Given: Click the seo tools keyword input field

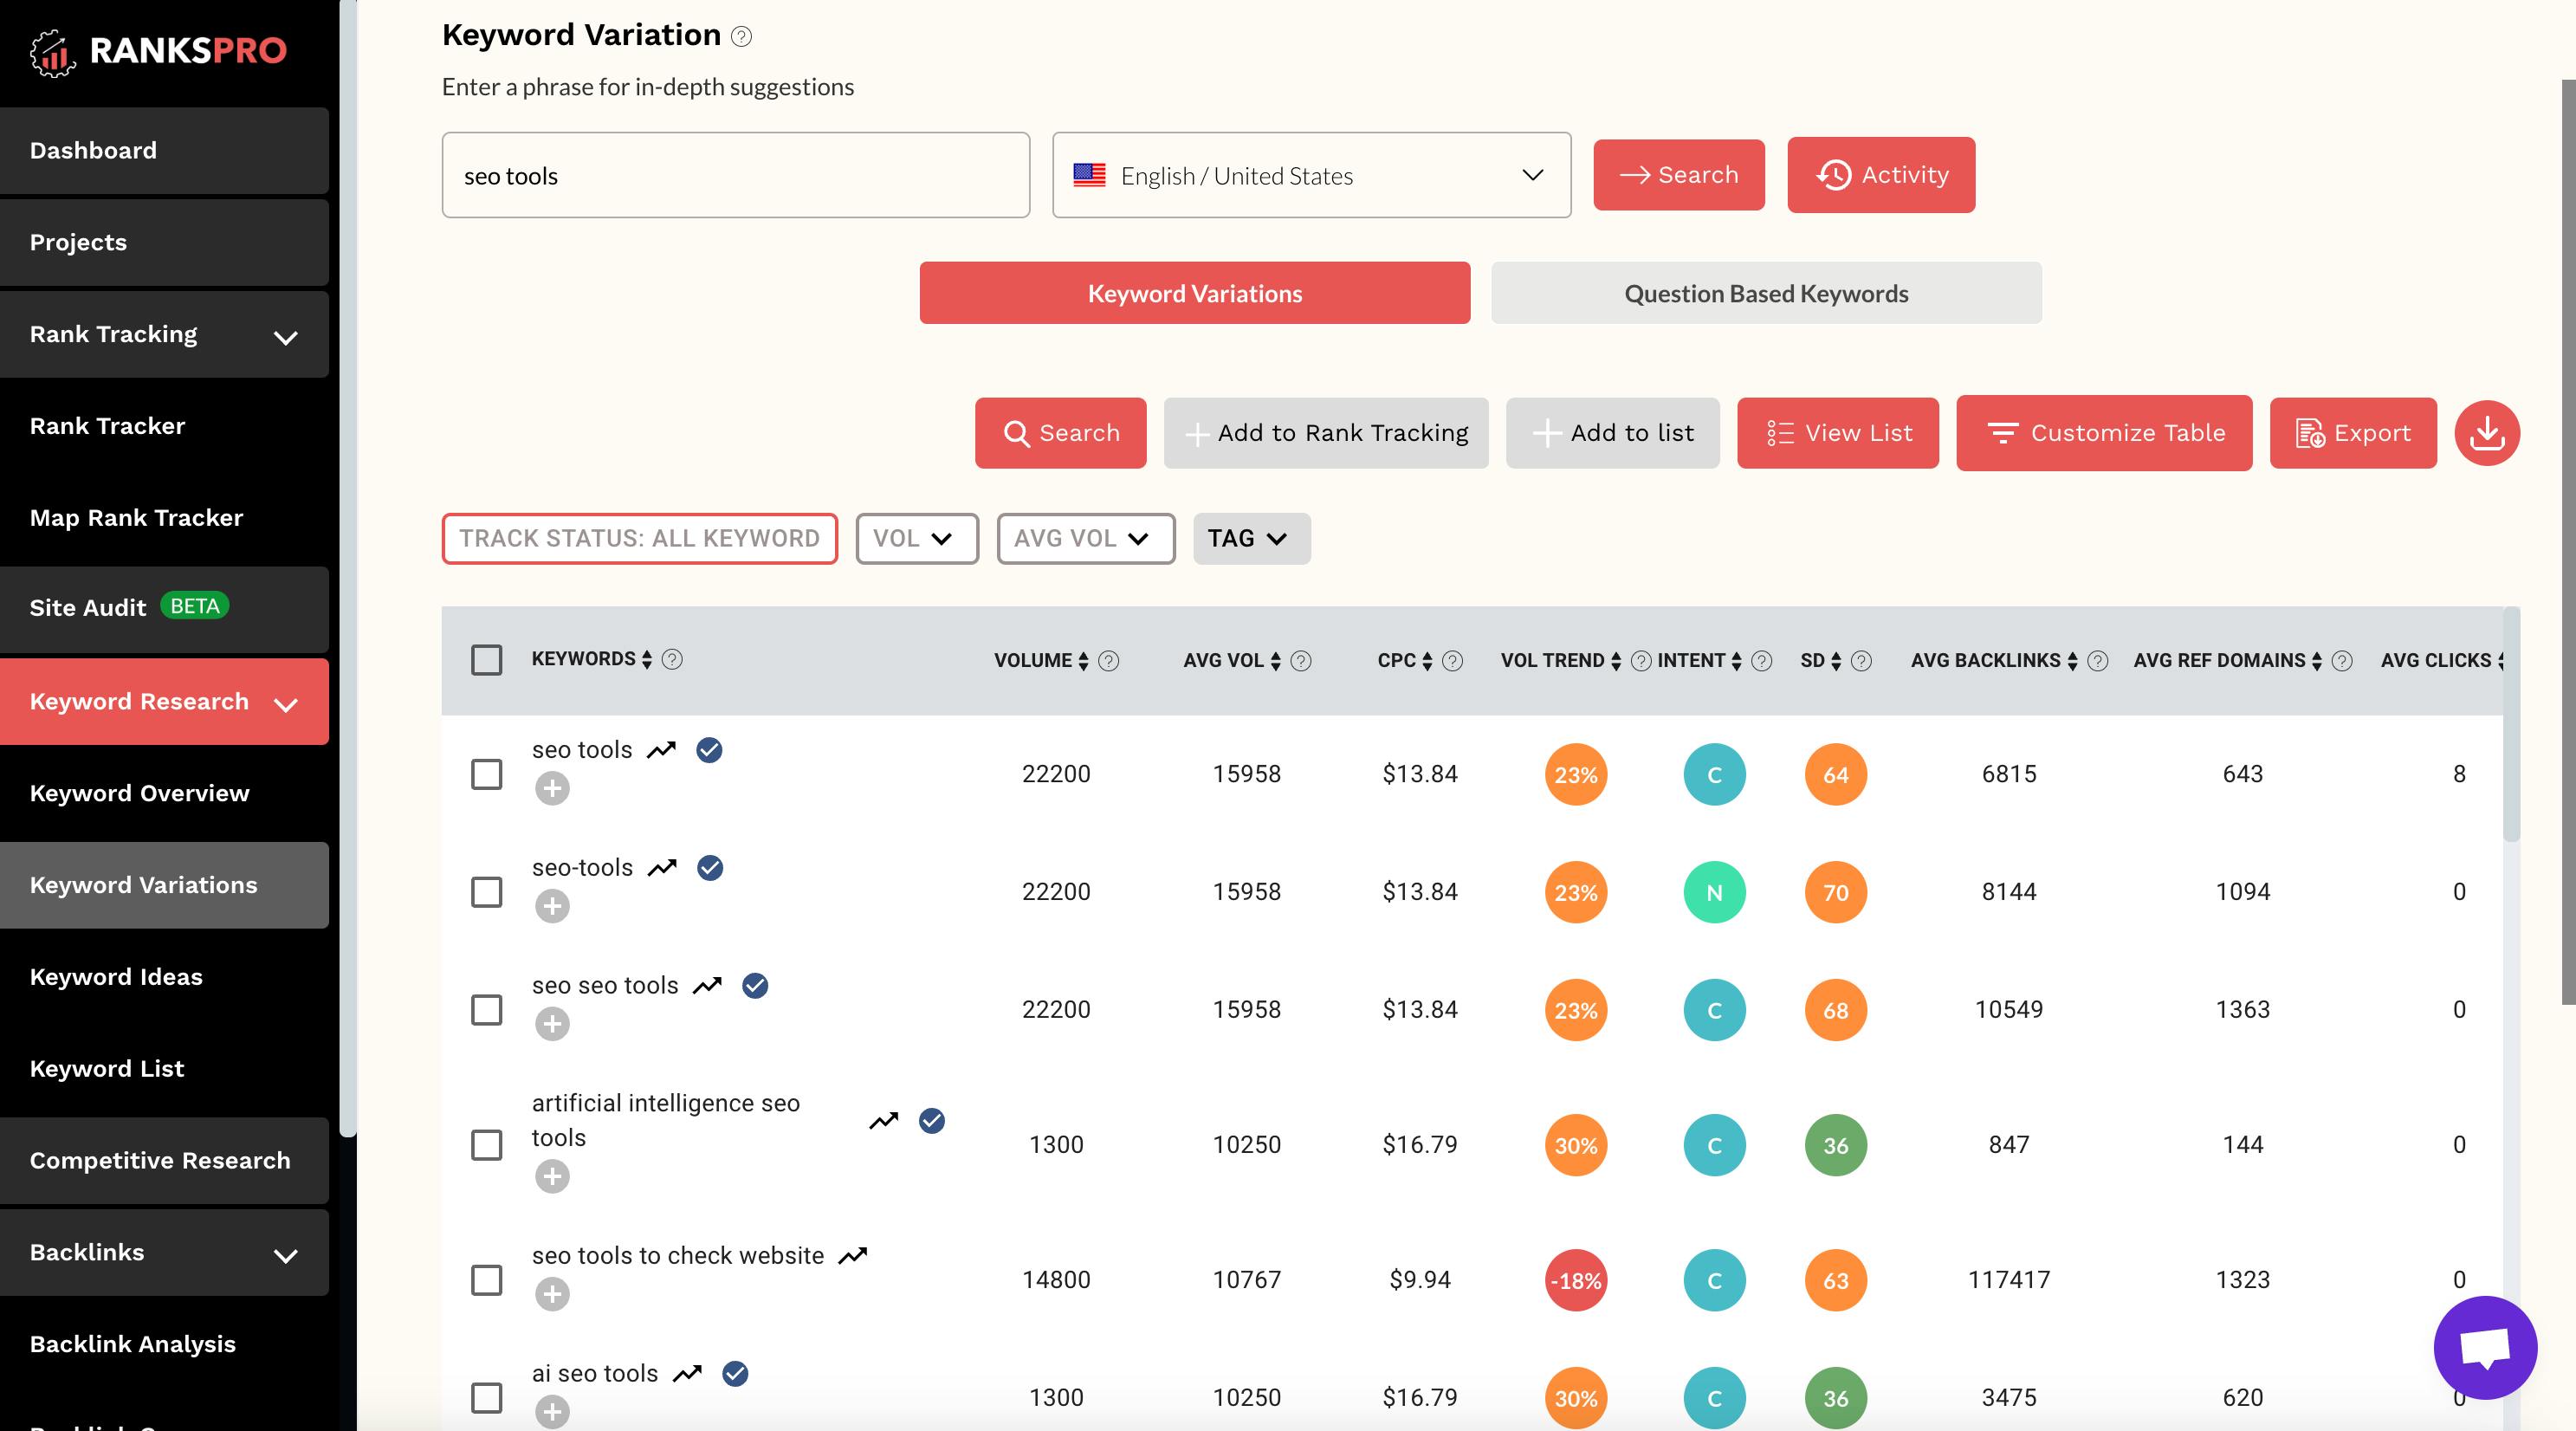Looking at the screenshot, I should tap(736, 175).
